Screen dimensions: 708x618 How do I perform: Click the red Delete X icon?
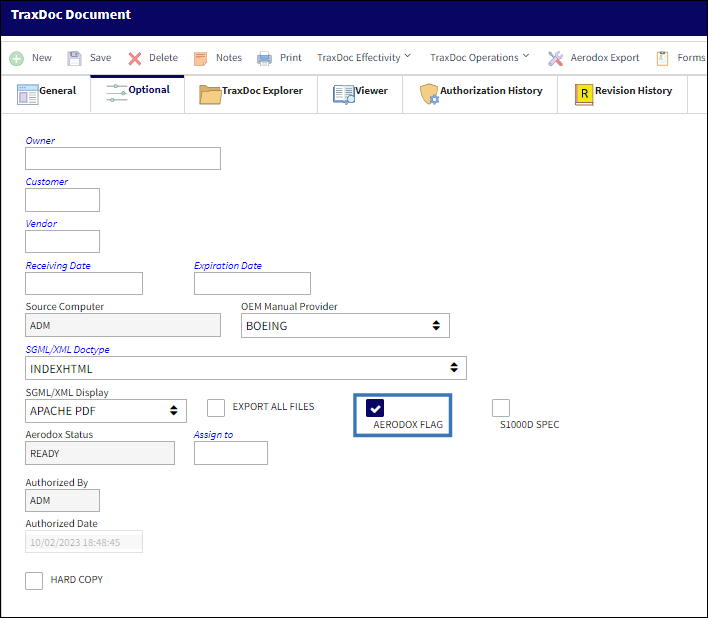(135, 59)
